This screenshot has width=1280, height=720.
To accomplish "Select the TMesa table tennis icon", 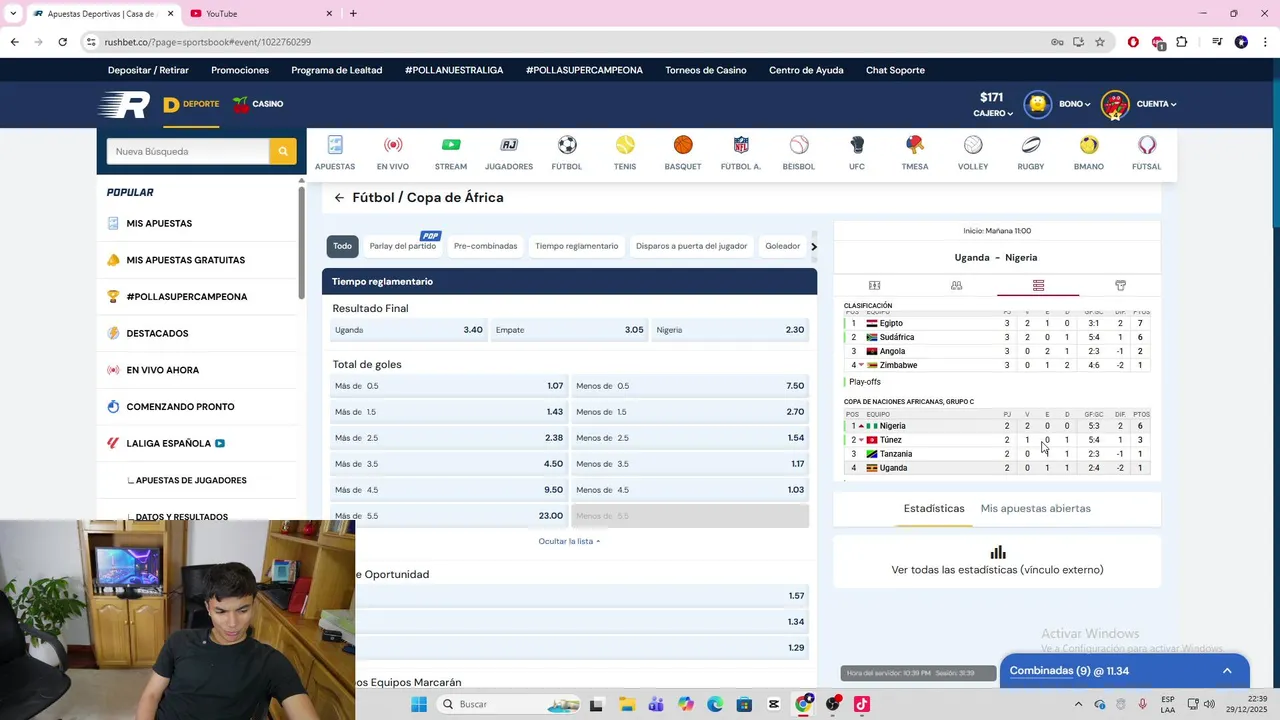I will click(915, 145).
